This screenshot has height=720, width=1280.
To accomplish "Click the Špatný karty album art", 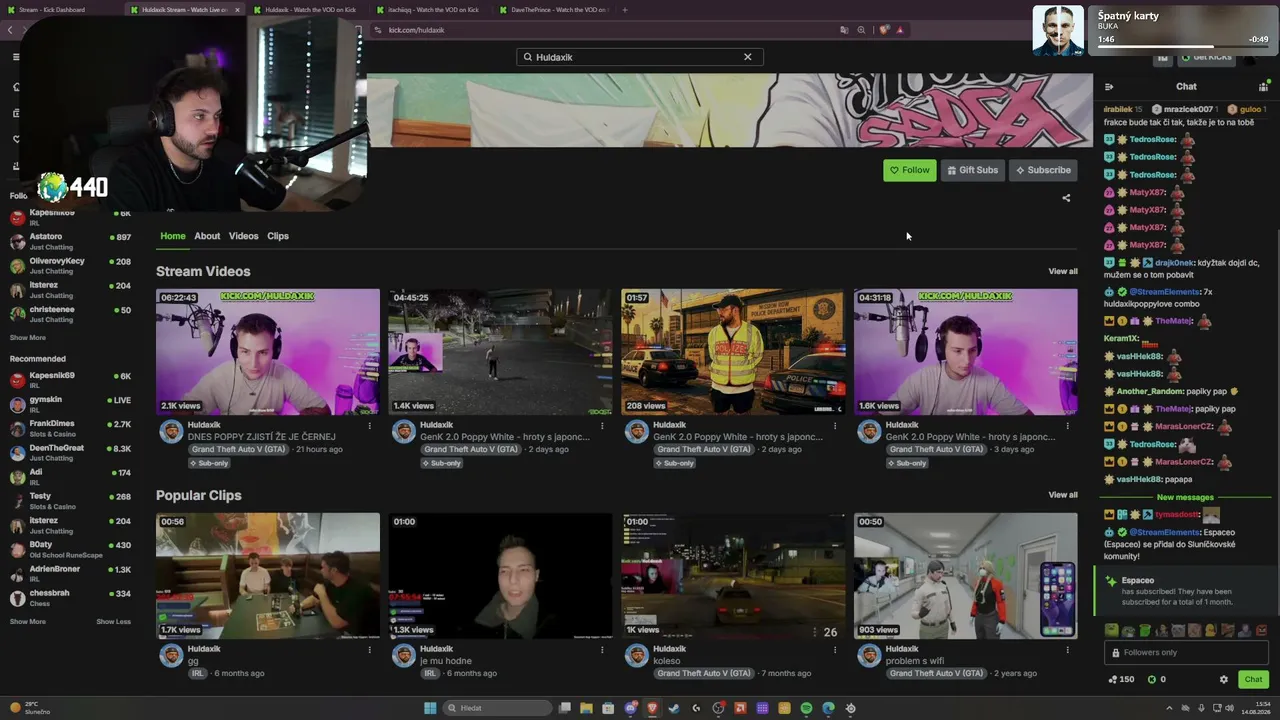I will [x=1058, y=30].
